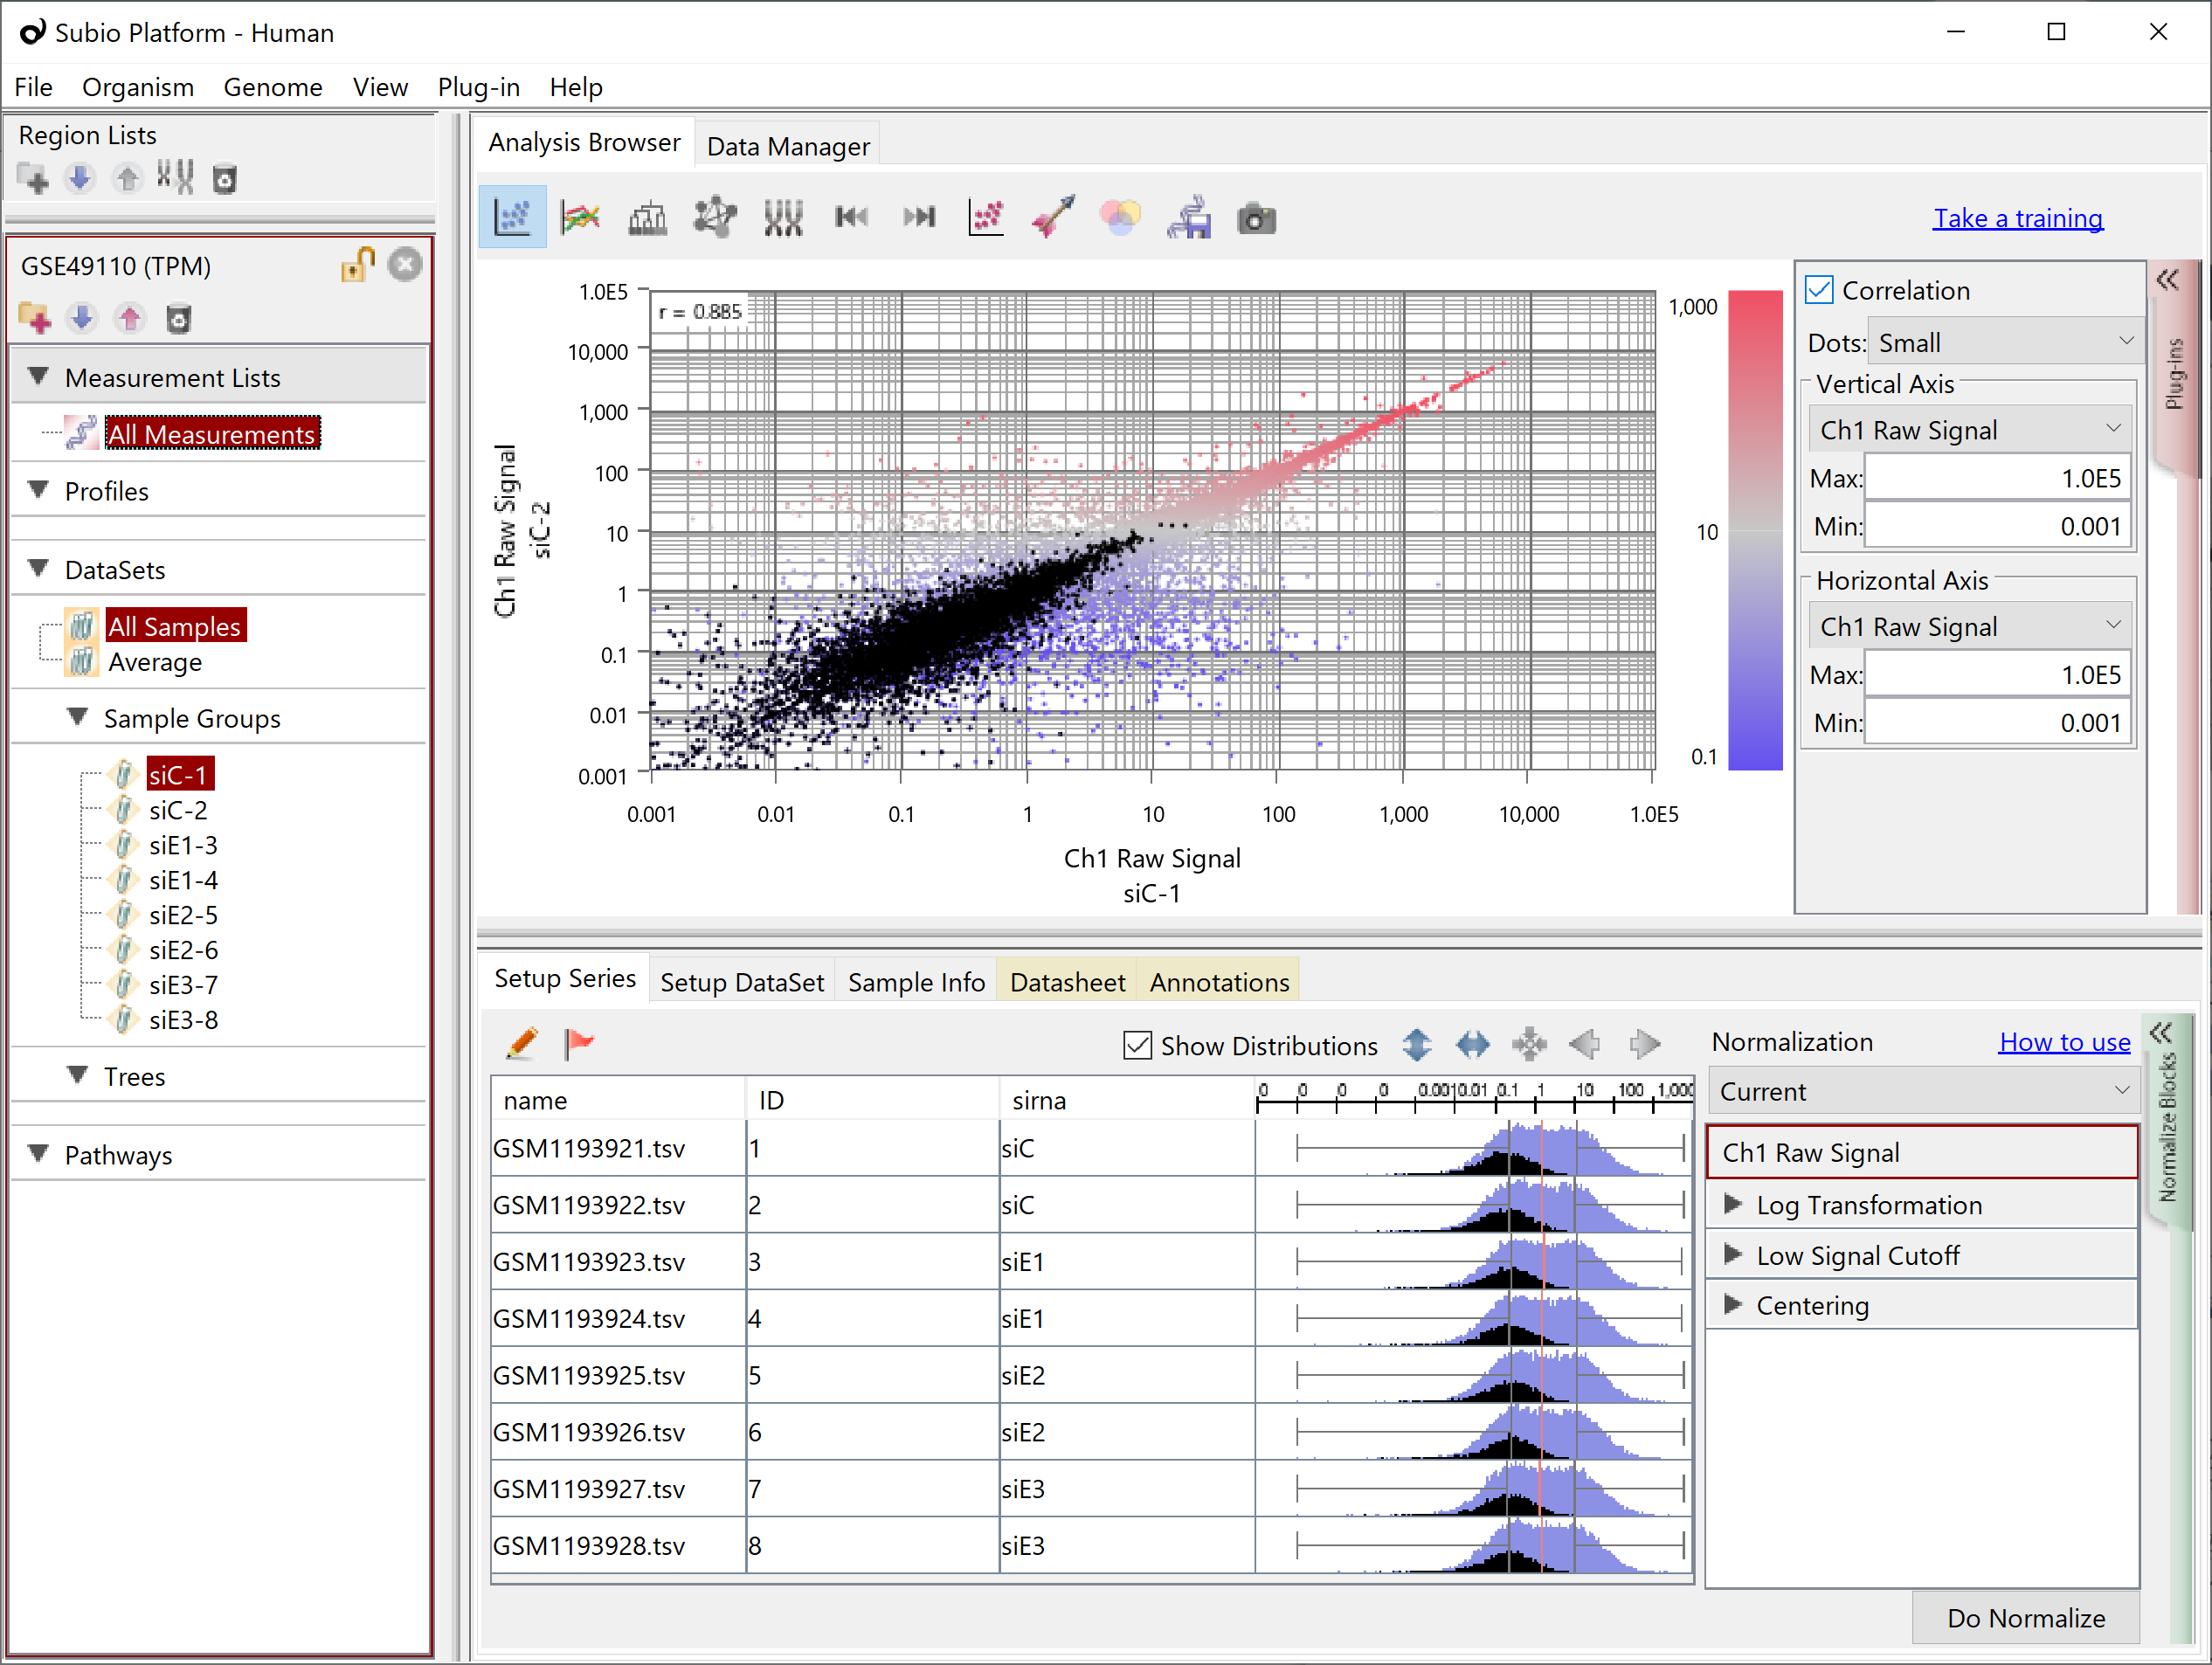Open the How to use link
Screen dimensions: 2212x1665
[x=2065, y=1042]
